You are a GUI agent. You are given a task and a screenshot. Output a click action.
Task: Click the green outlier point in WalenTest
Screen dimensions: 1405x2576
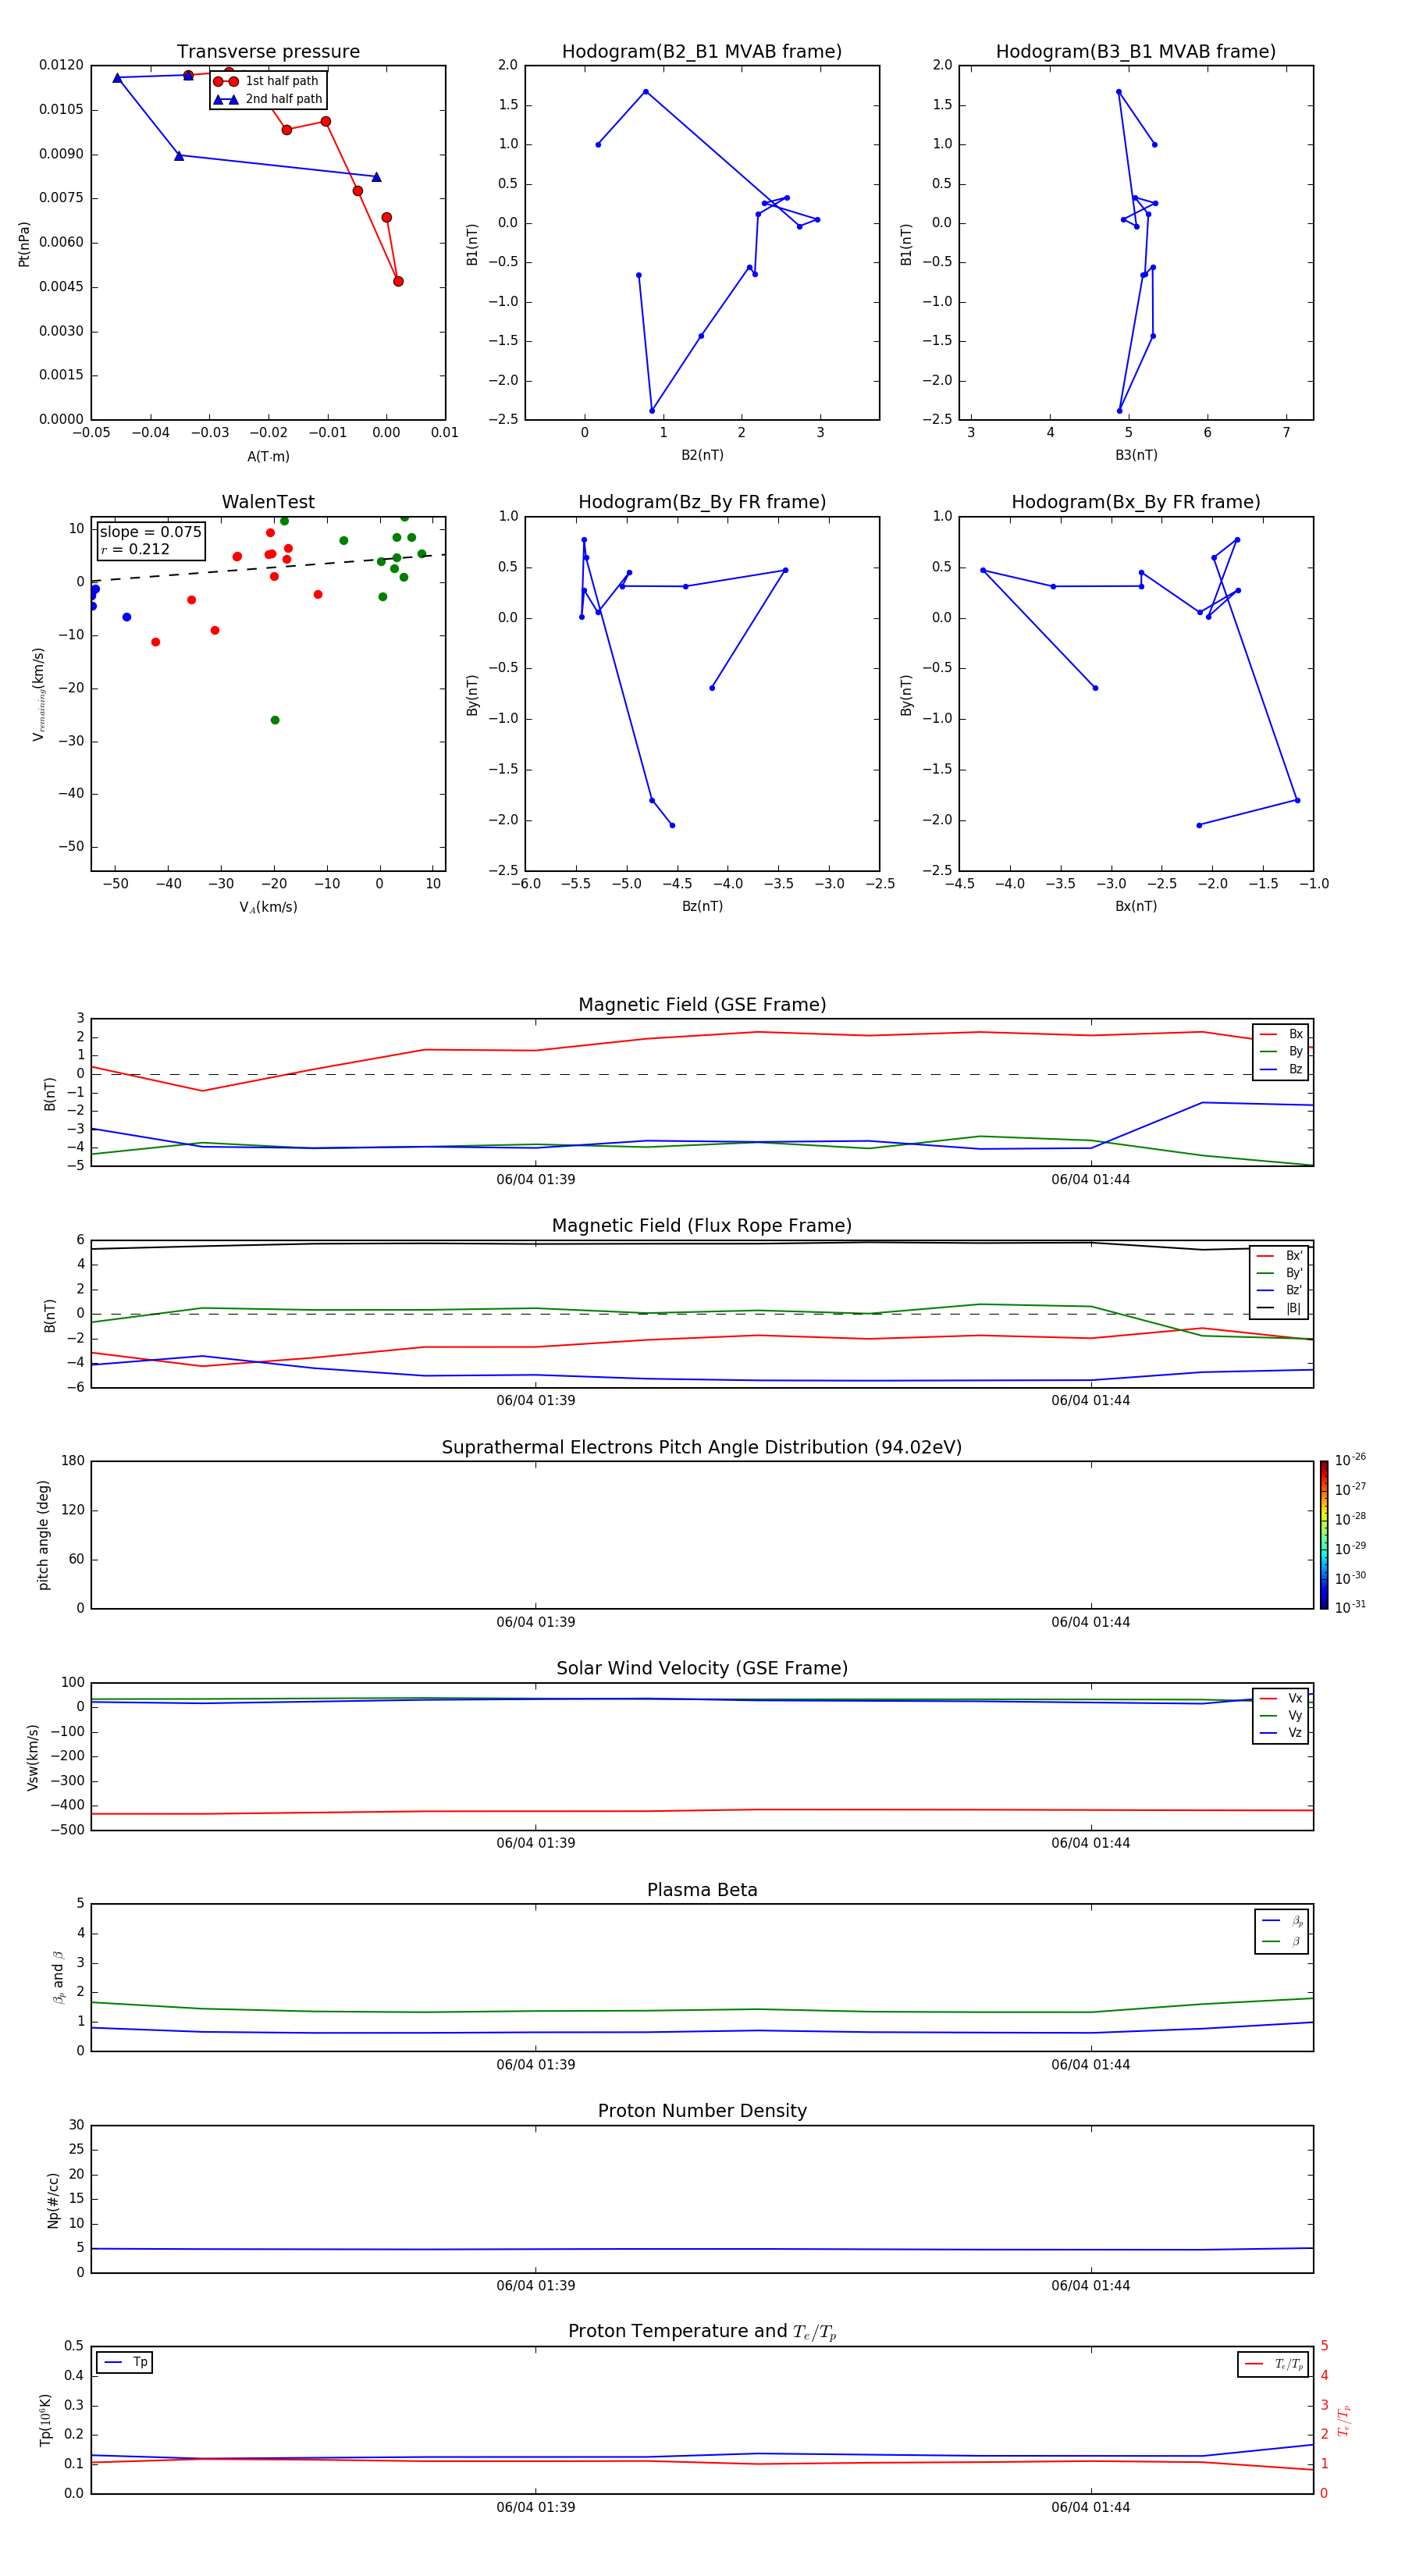tap(275, 720)
